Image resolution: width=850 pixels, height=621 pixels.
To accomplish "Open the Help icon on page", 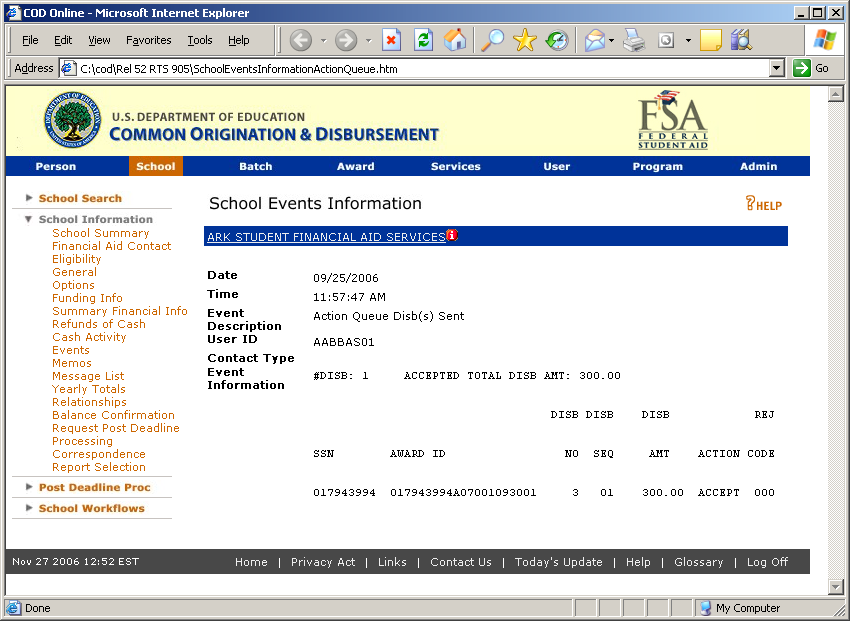I will pyautogui.click(x=764, y=204).
